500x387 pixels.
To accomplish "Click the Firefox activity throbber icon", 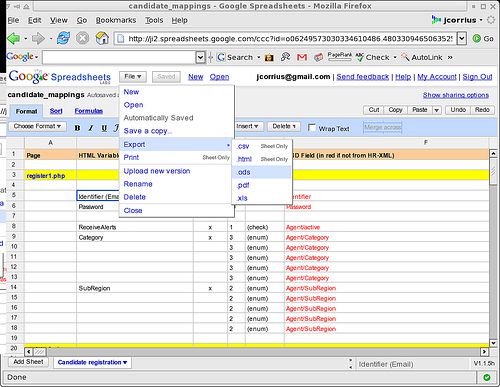I will tap(491, 20).
